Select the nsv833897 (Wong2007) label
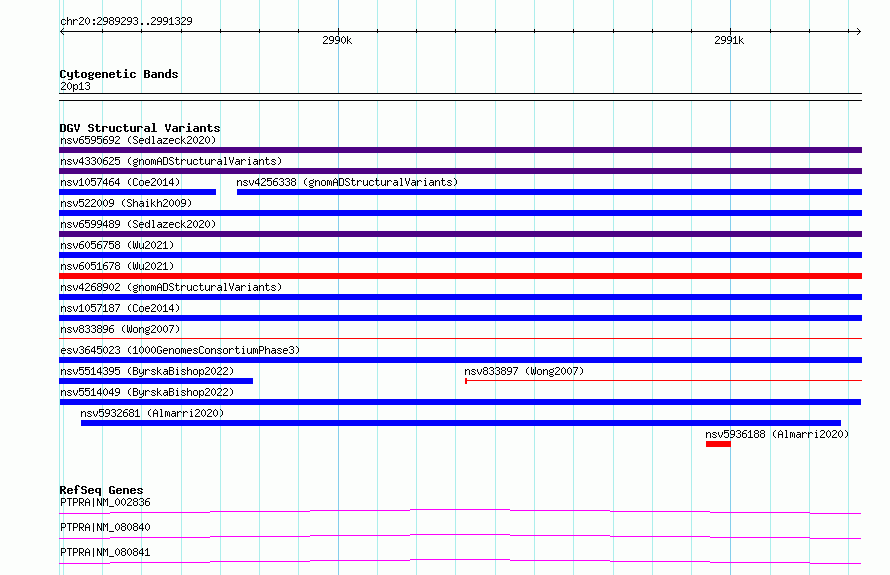Viewport: 890px width, 575px height. (524, 371)
